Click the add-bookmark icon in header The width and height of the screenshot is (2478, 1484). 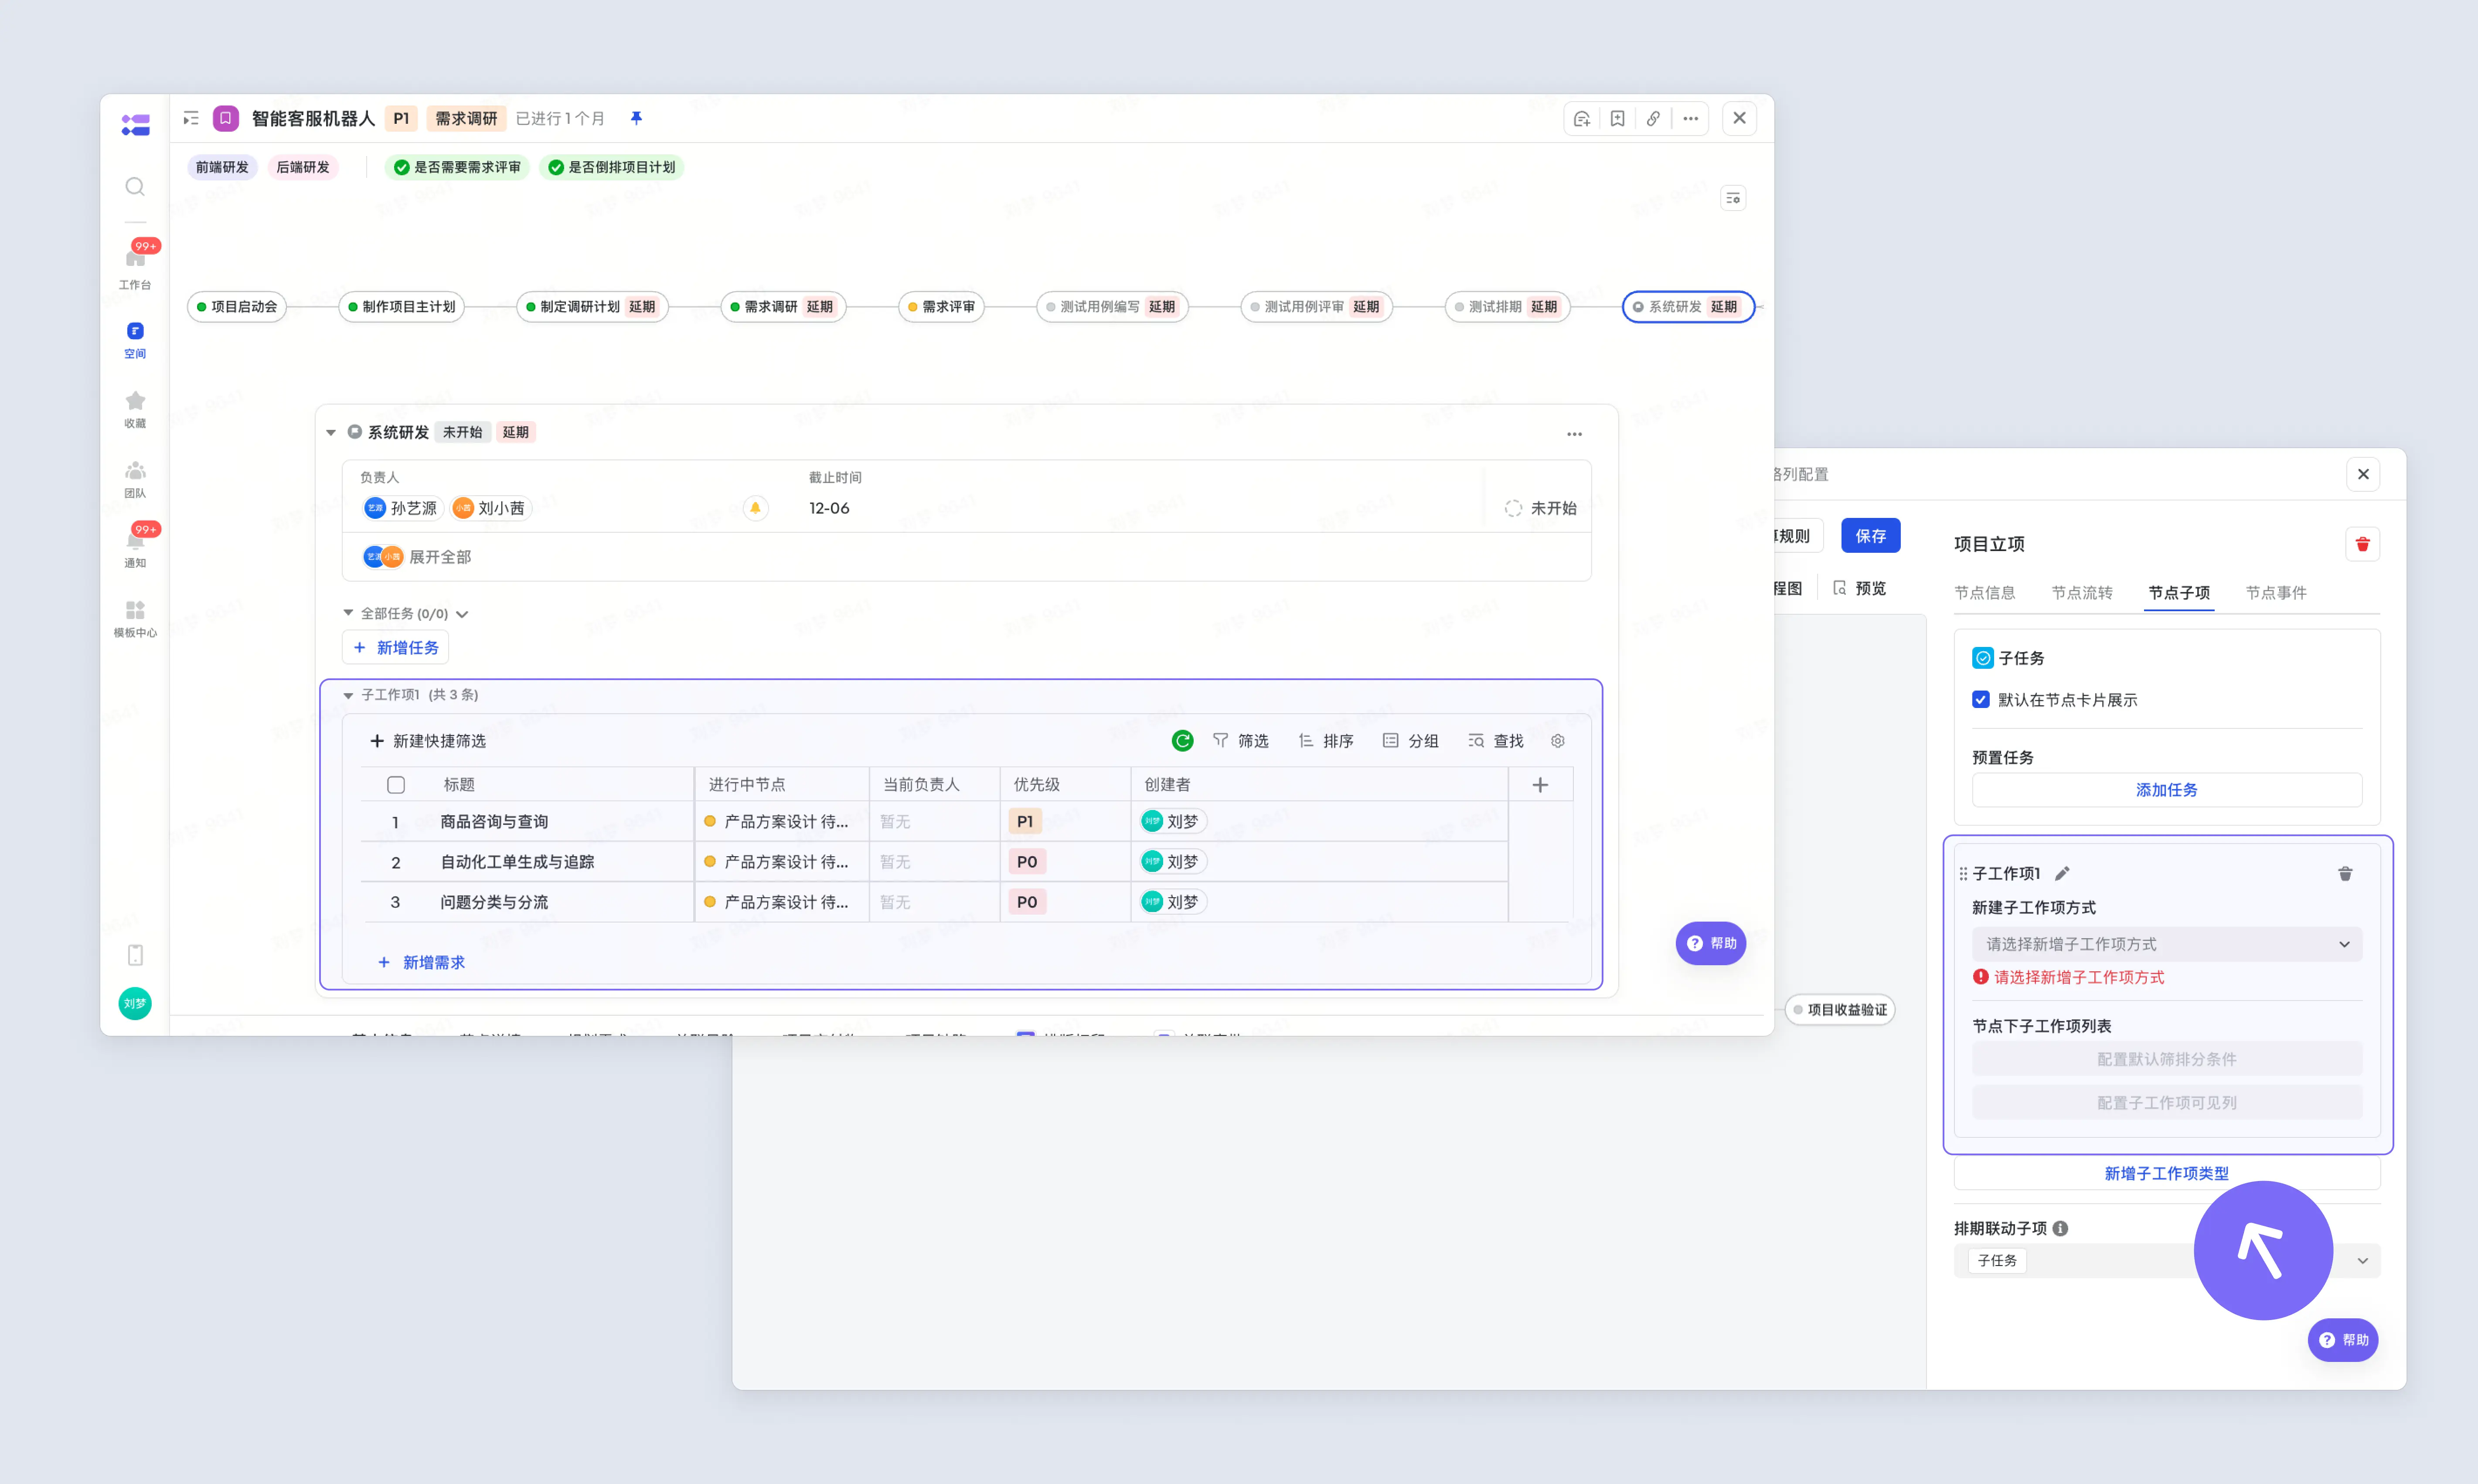point(1617,119)
